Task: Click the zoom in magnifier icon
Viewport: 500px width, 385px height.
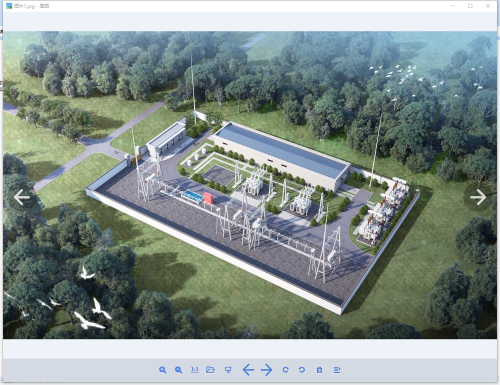Action: tap(162, 370)
